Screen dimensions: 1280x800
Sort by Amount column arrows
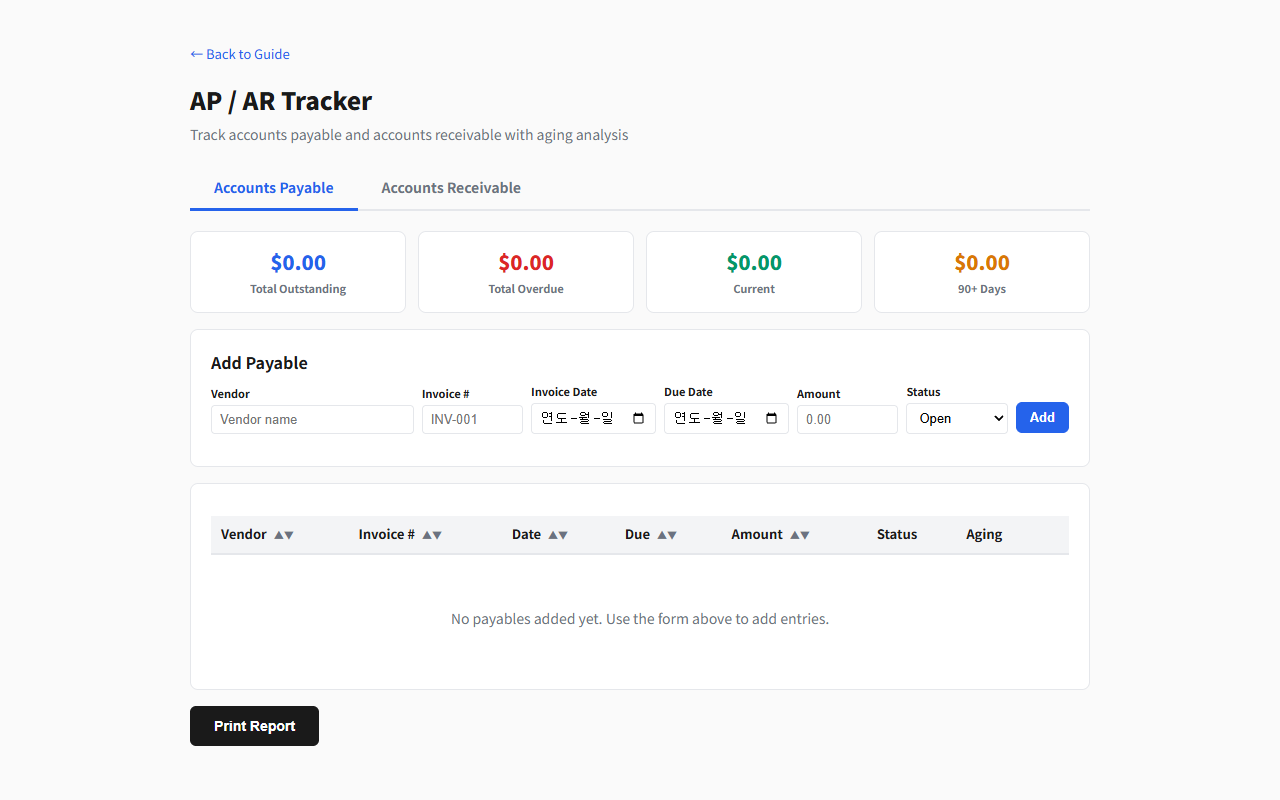799,535
